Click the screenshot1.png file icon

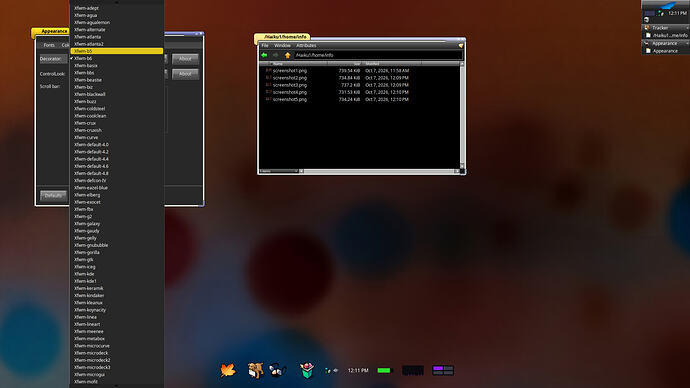(268, 70)
